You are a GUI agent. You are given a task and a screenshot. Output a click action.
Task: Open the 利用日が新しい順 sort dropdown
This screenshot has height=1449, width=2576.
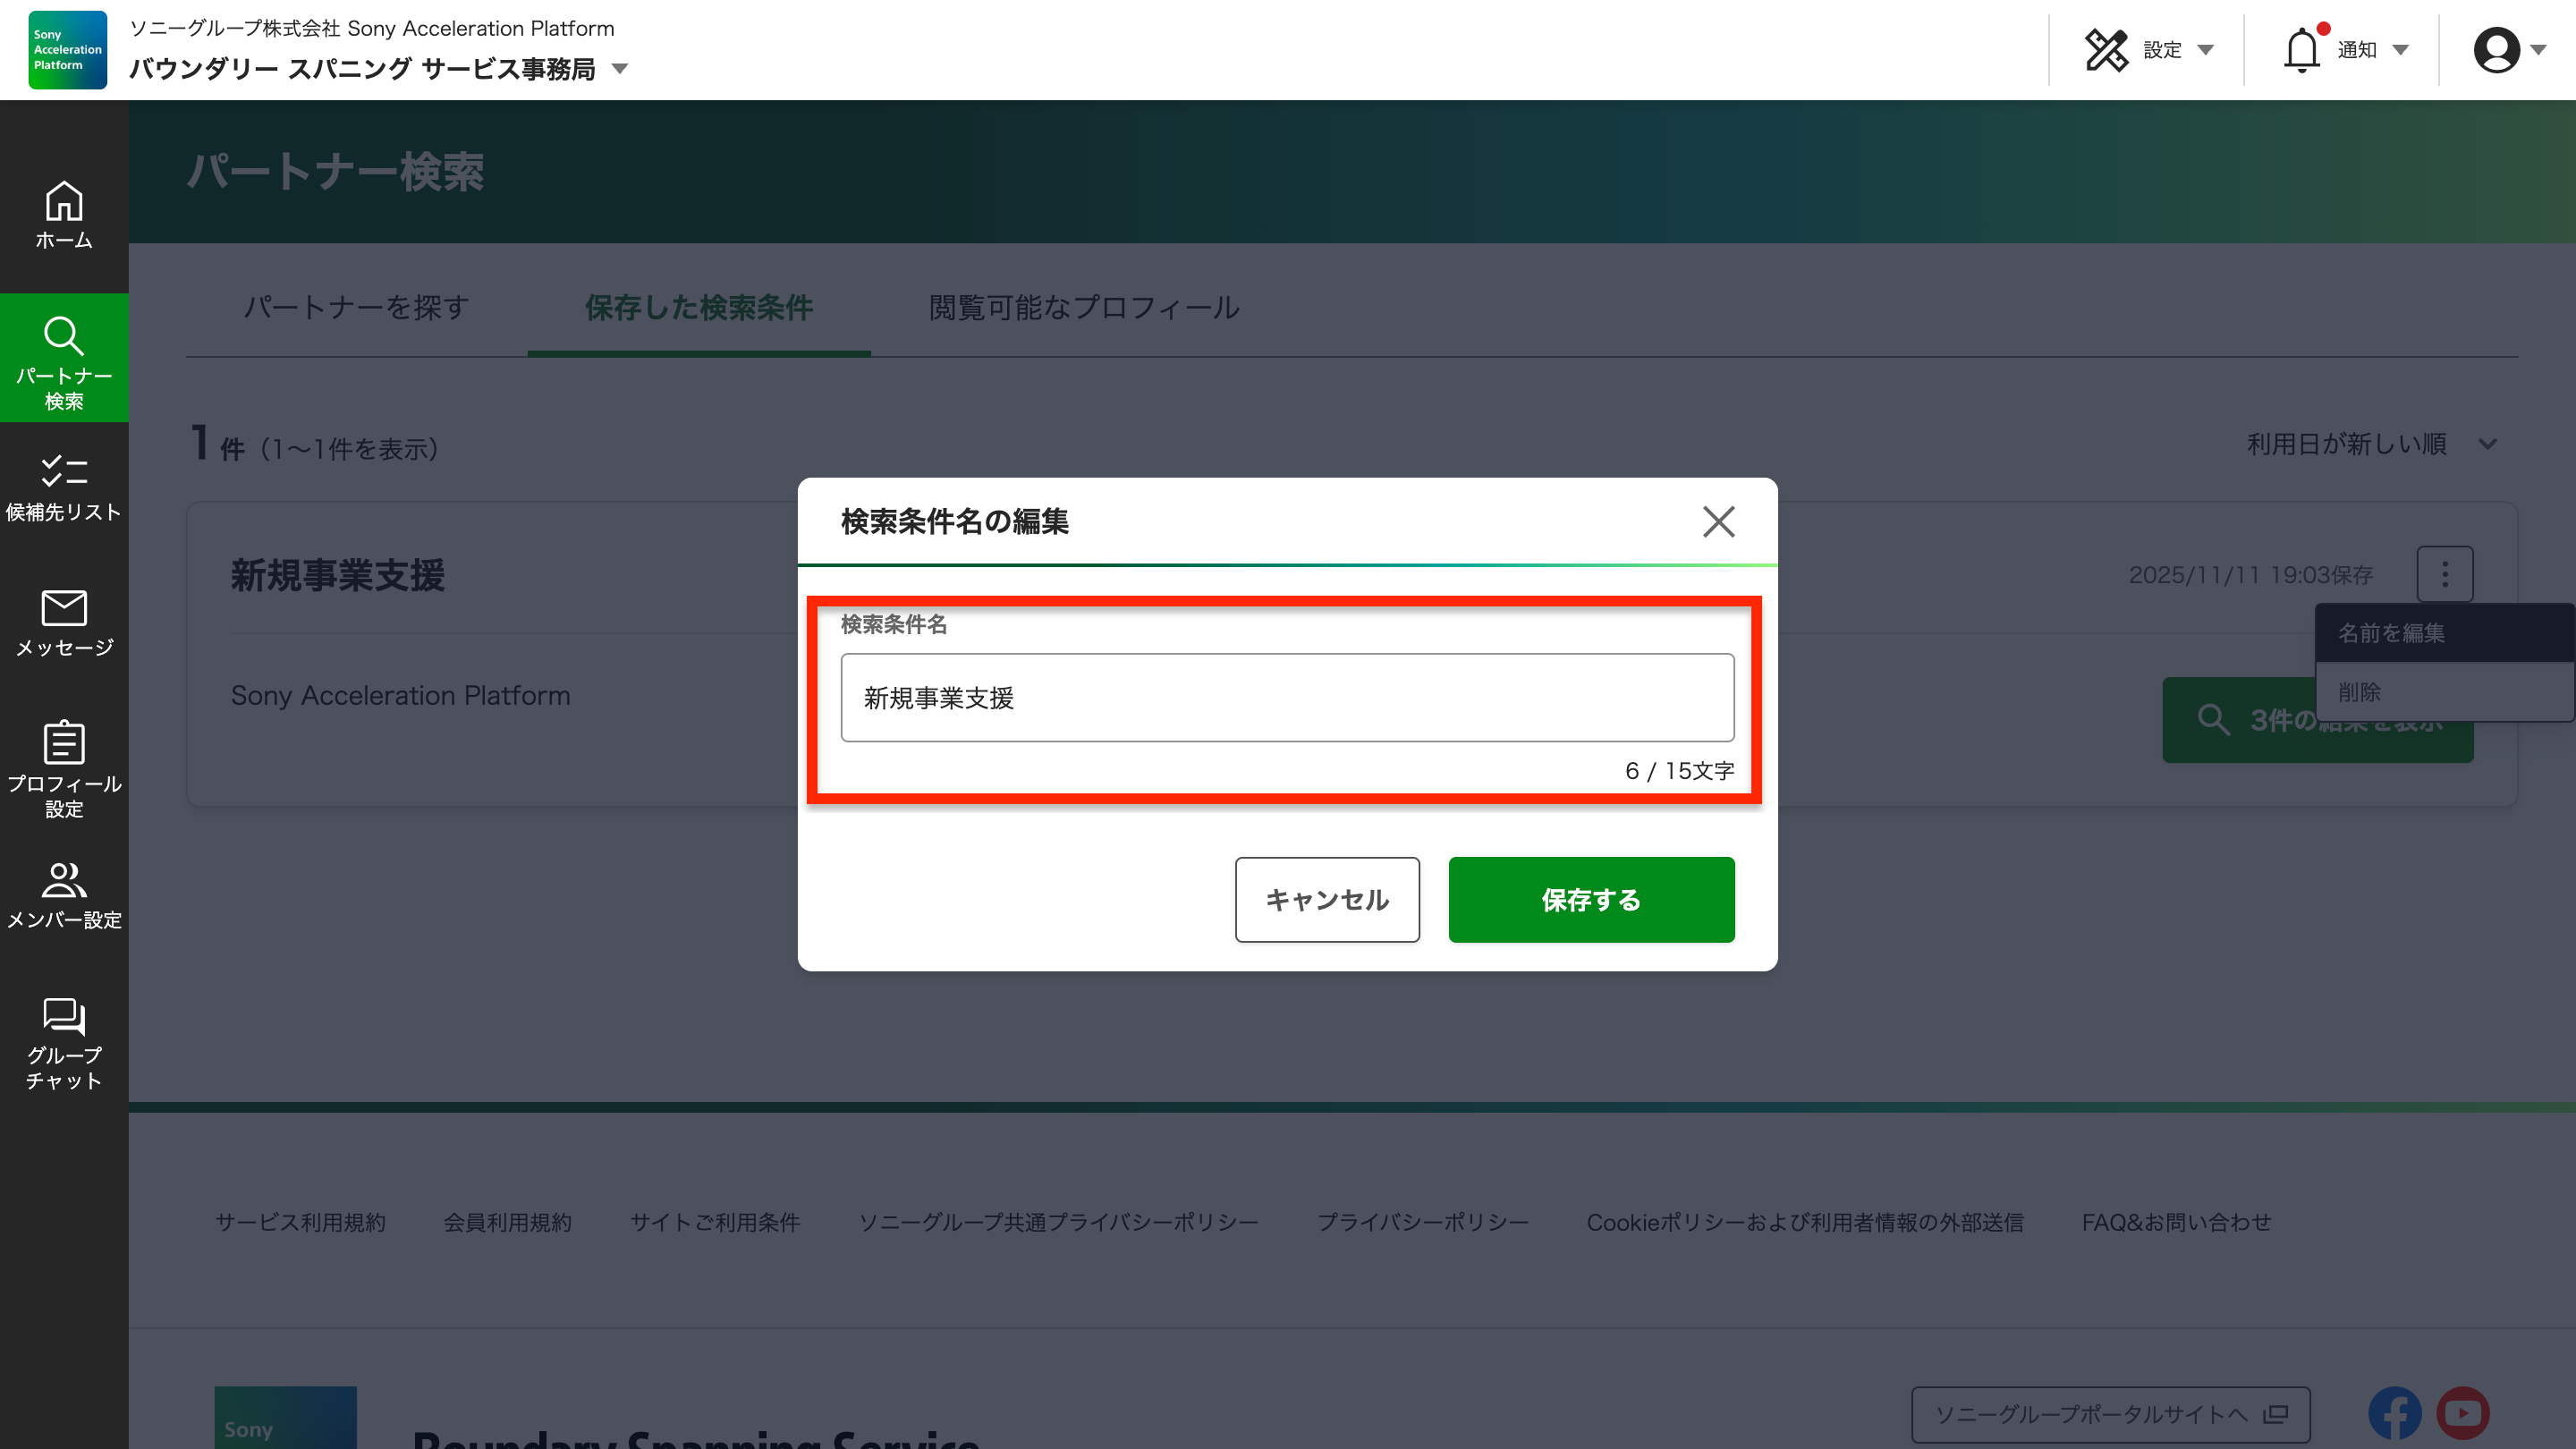[2371, 444]
